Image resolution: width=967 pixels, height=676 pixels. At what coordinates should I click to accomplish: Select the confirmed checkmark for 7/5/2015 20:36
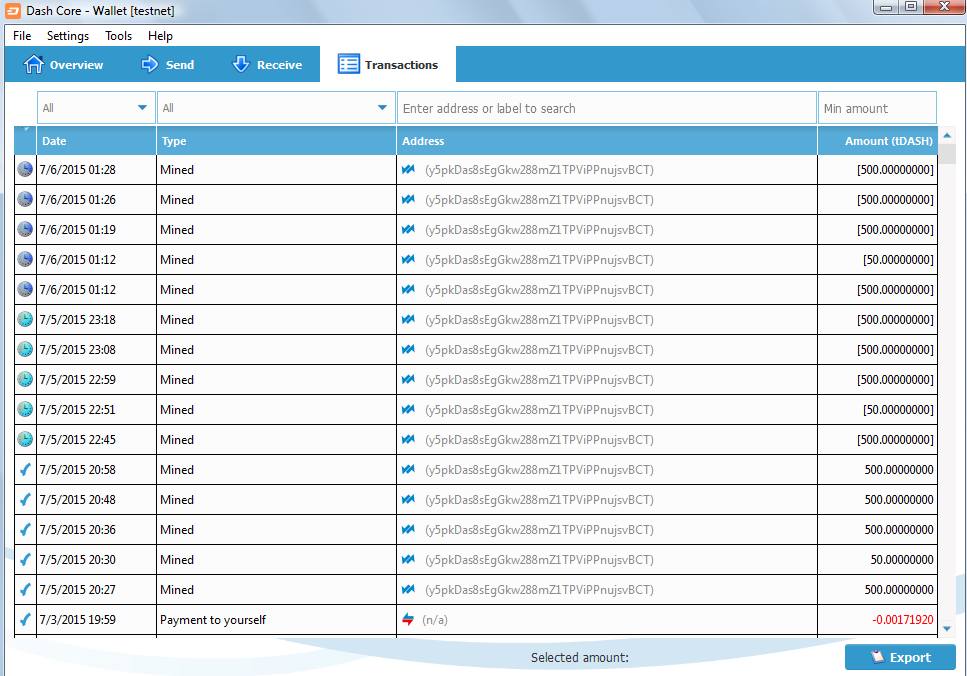click(x=25, y=529)
